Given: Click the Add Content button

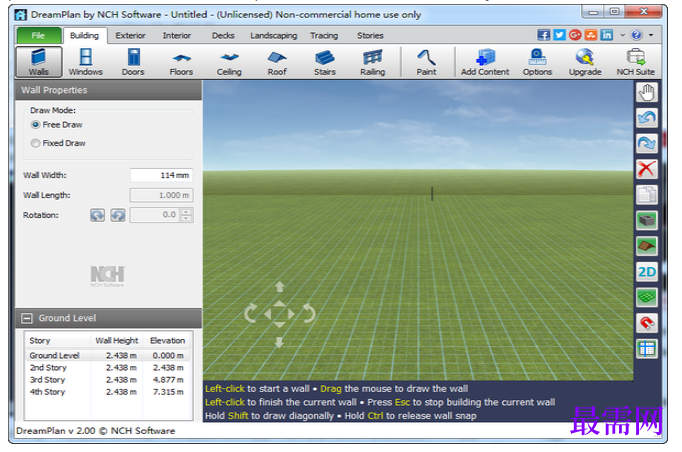Looking at the screenshot, I should click(x=485, y=62).
